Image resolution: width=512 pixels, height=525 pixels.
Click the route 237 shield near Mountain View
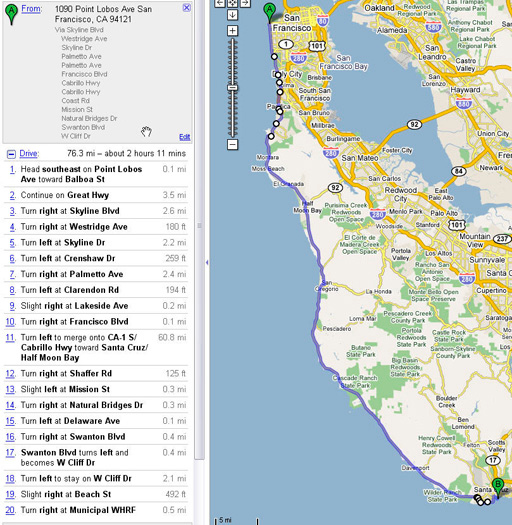click(x=502, y=239)
